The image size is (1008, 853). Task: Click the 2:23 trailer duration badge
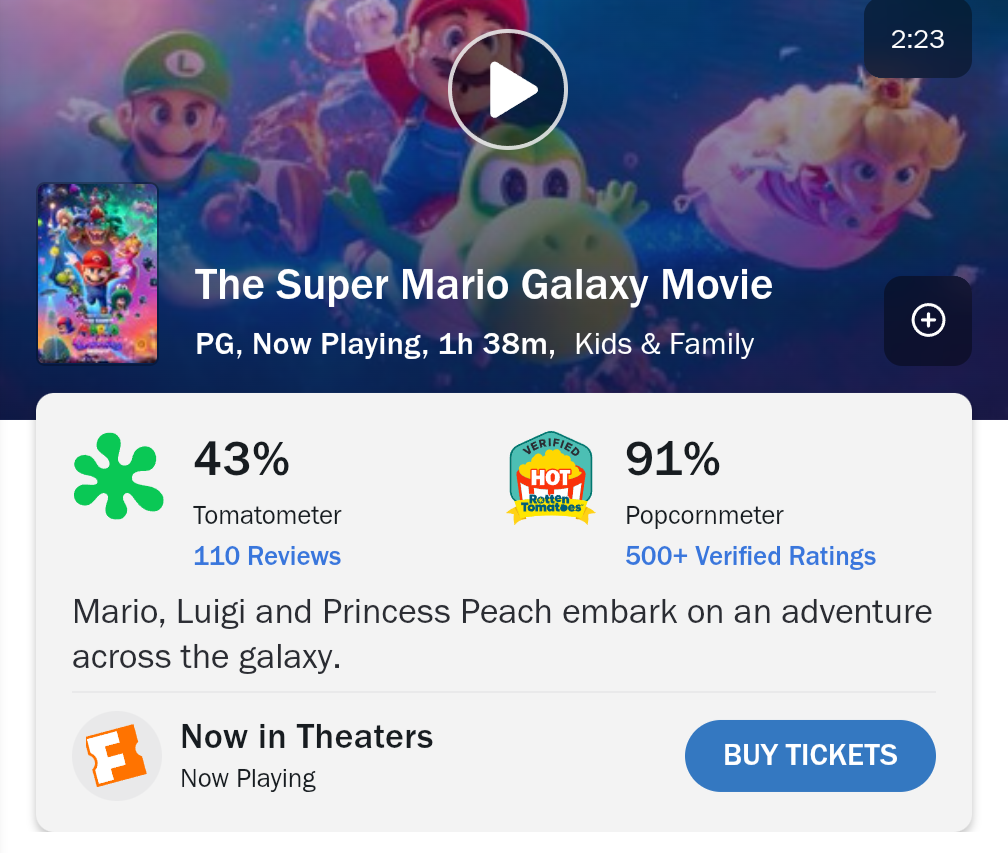point(917,39)
